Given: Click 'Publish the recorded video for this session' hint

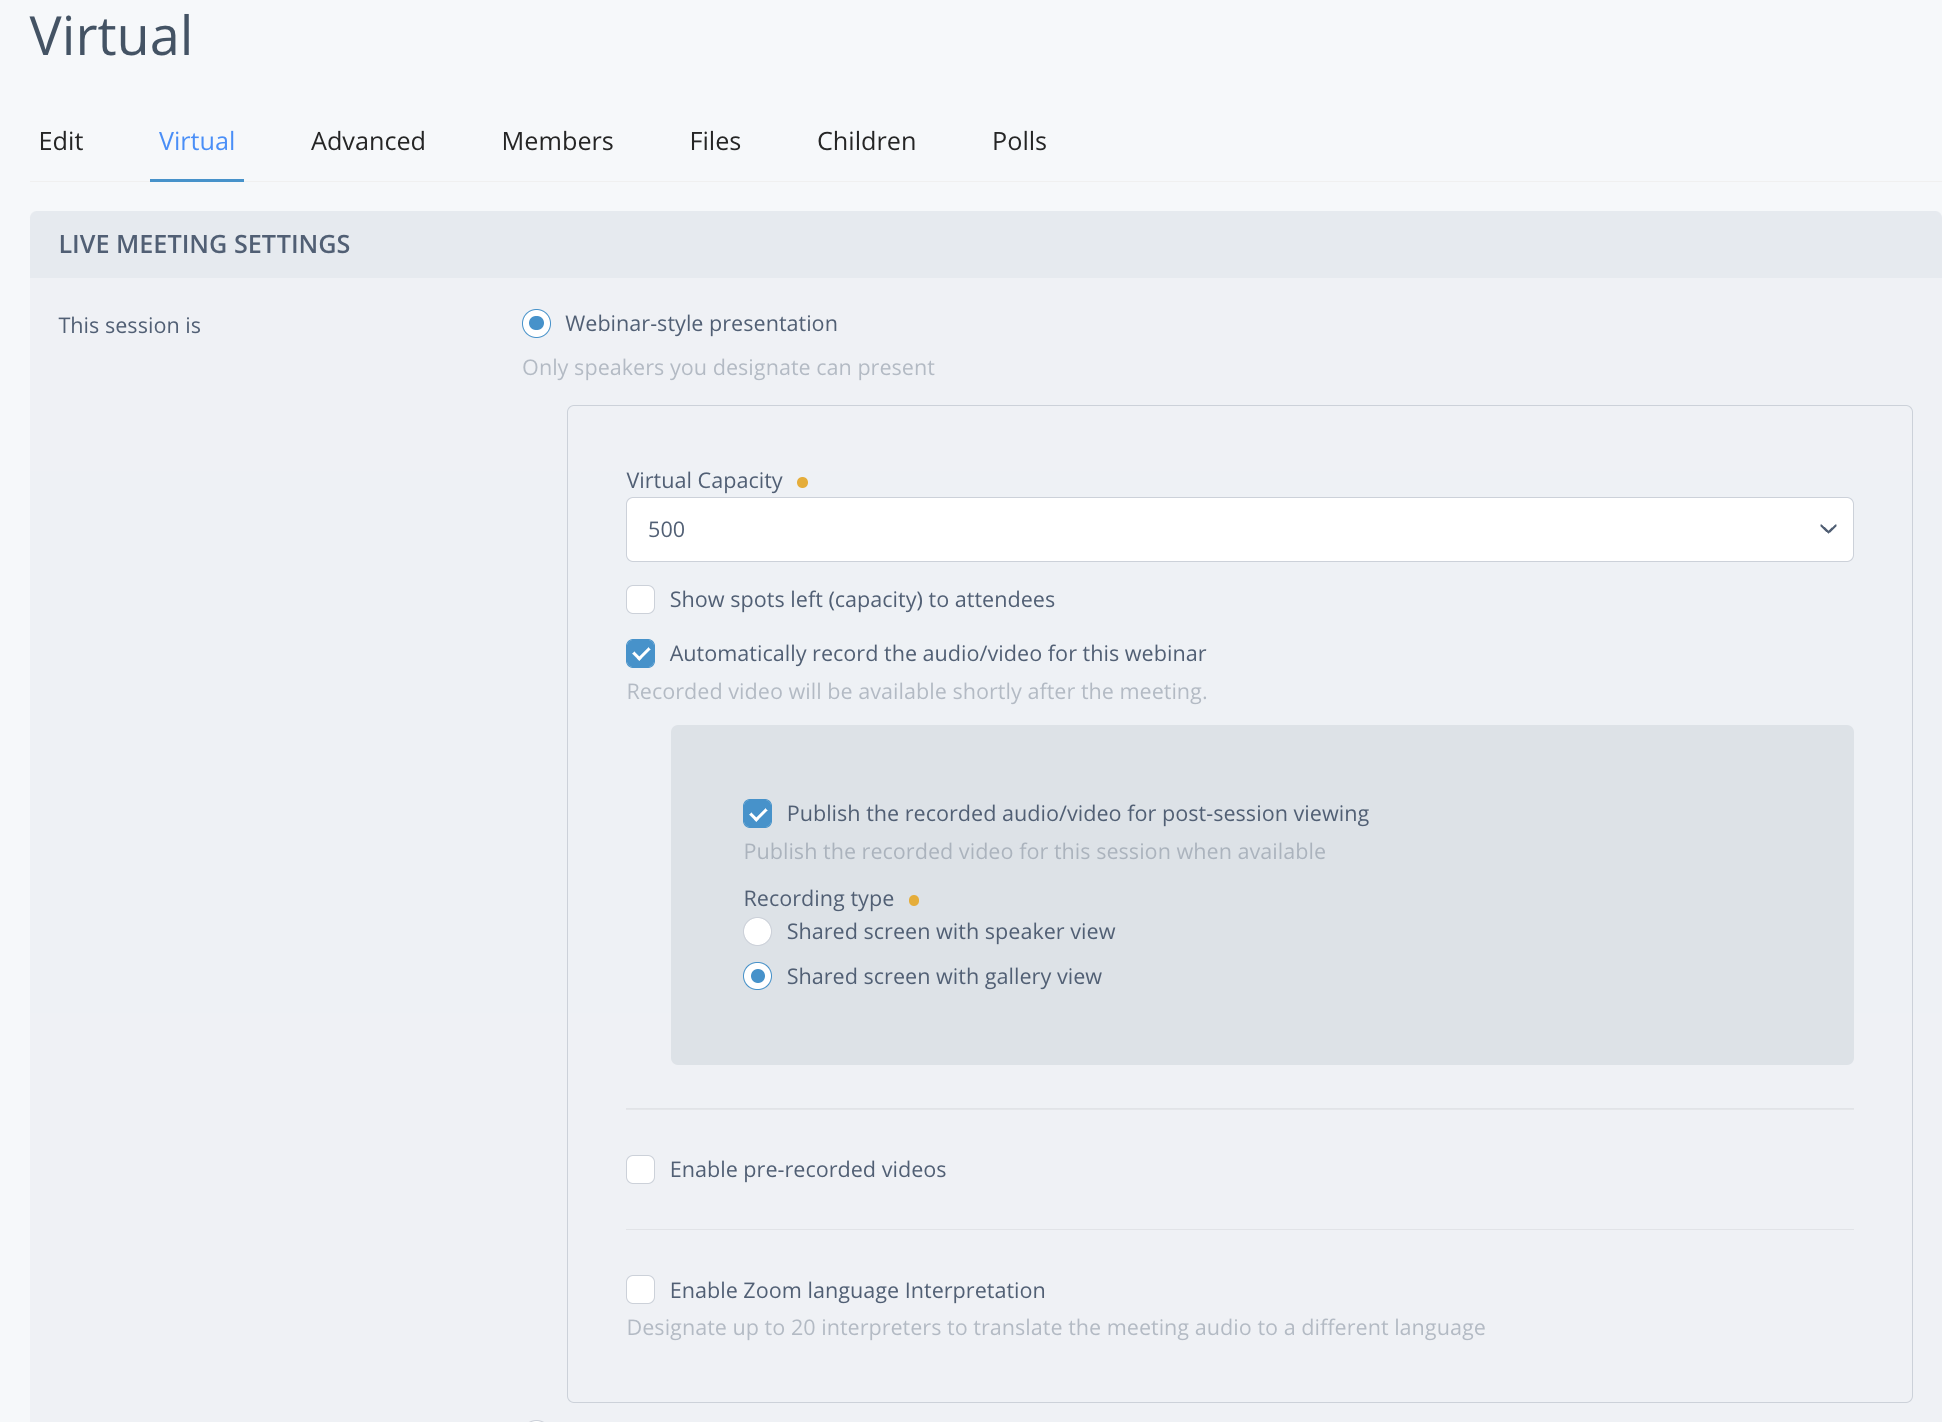Looking at the screenshot, I should tap(1035, 851).
